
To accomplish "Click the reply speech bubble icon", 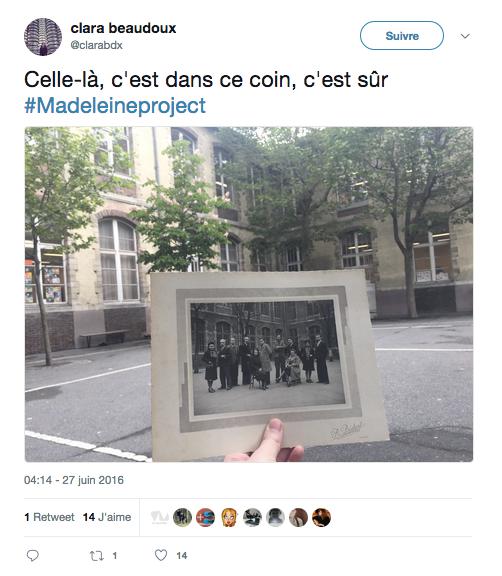I will [x=33, y=555].
